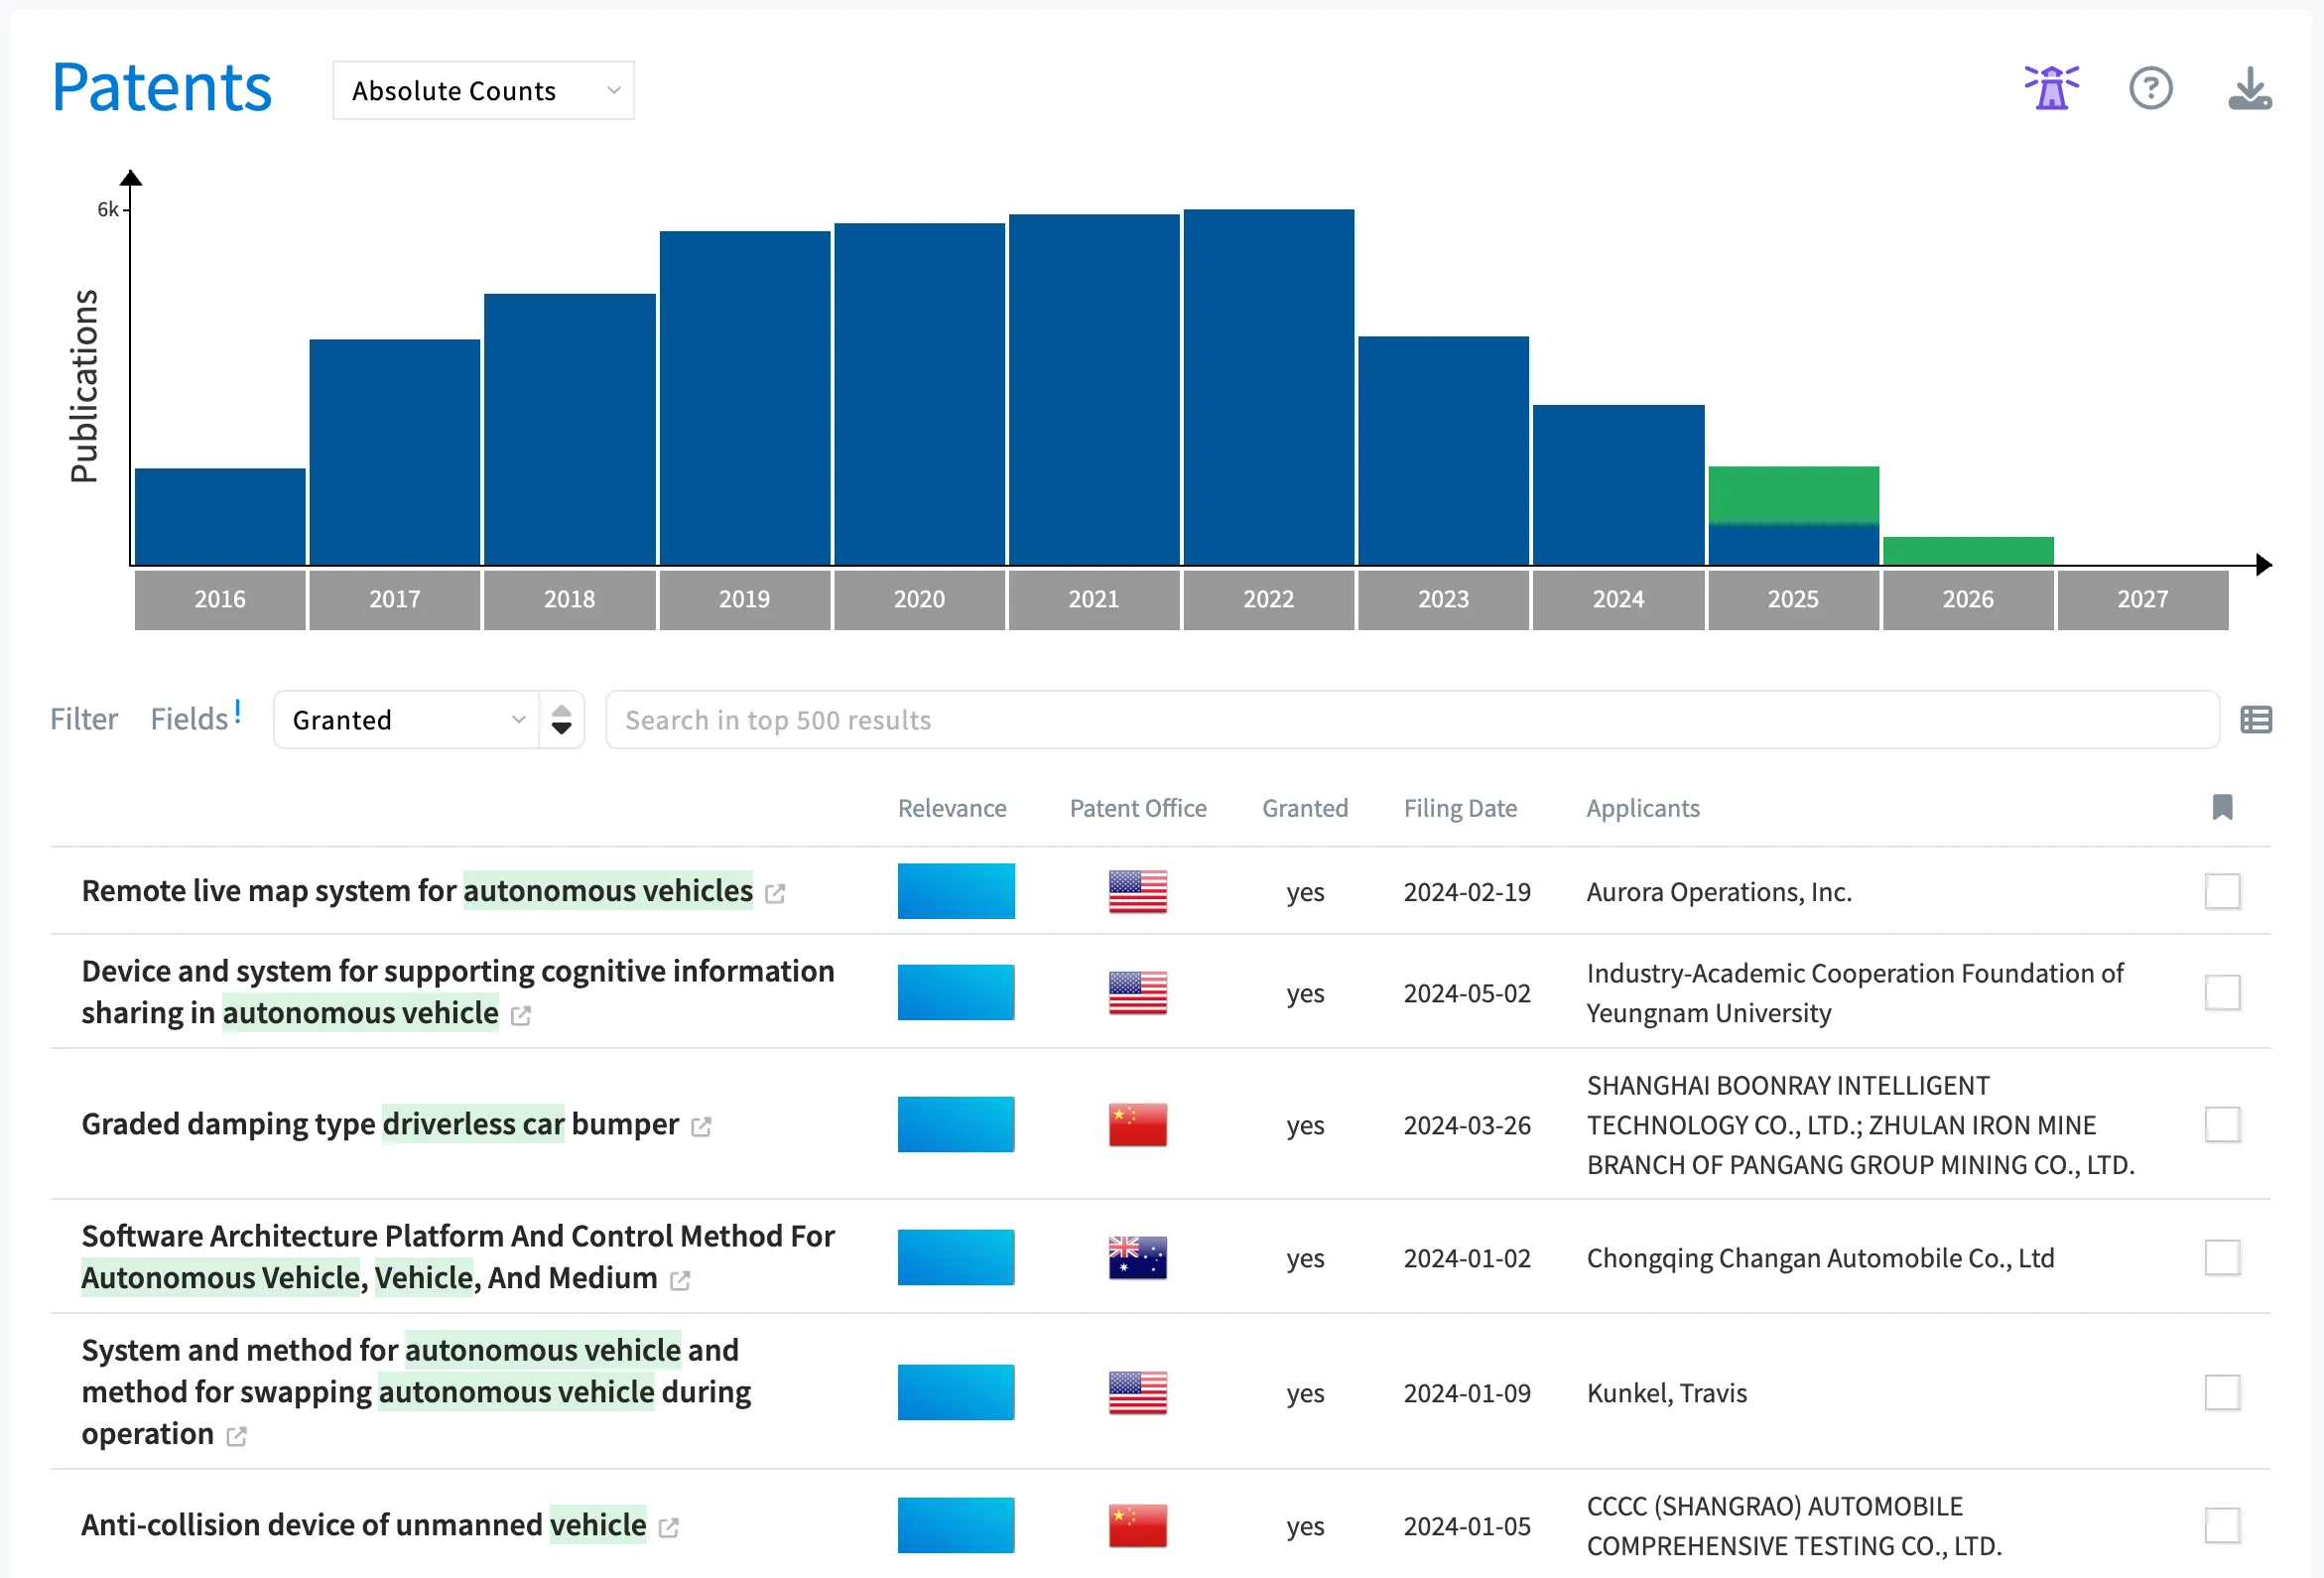
Task: Open the help question mark icon
Action: click(2150, 88)
